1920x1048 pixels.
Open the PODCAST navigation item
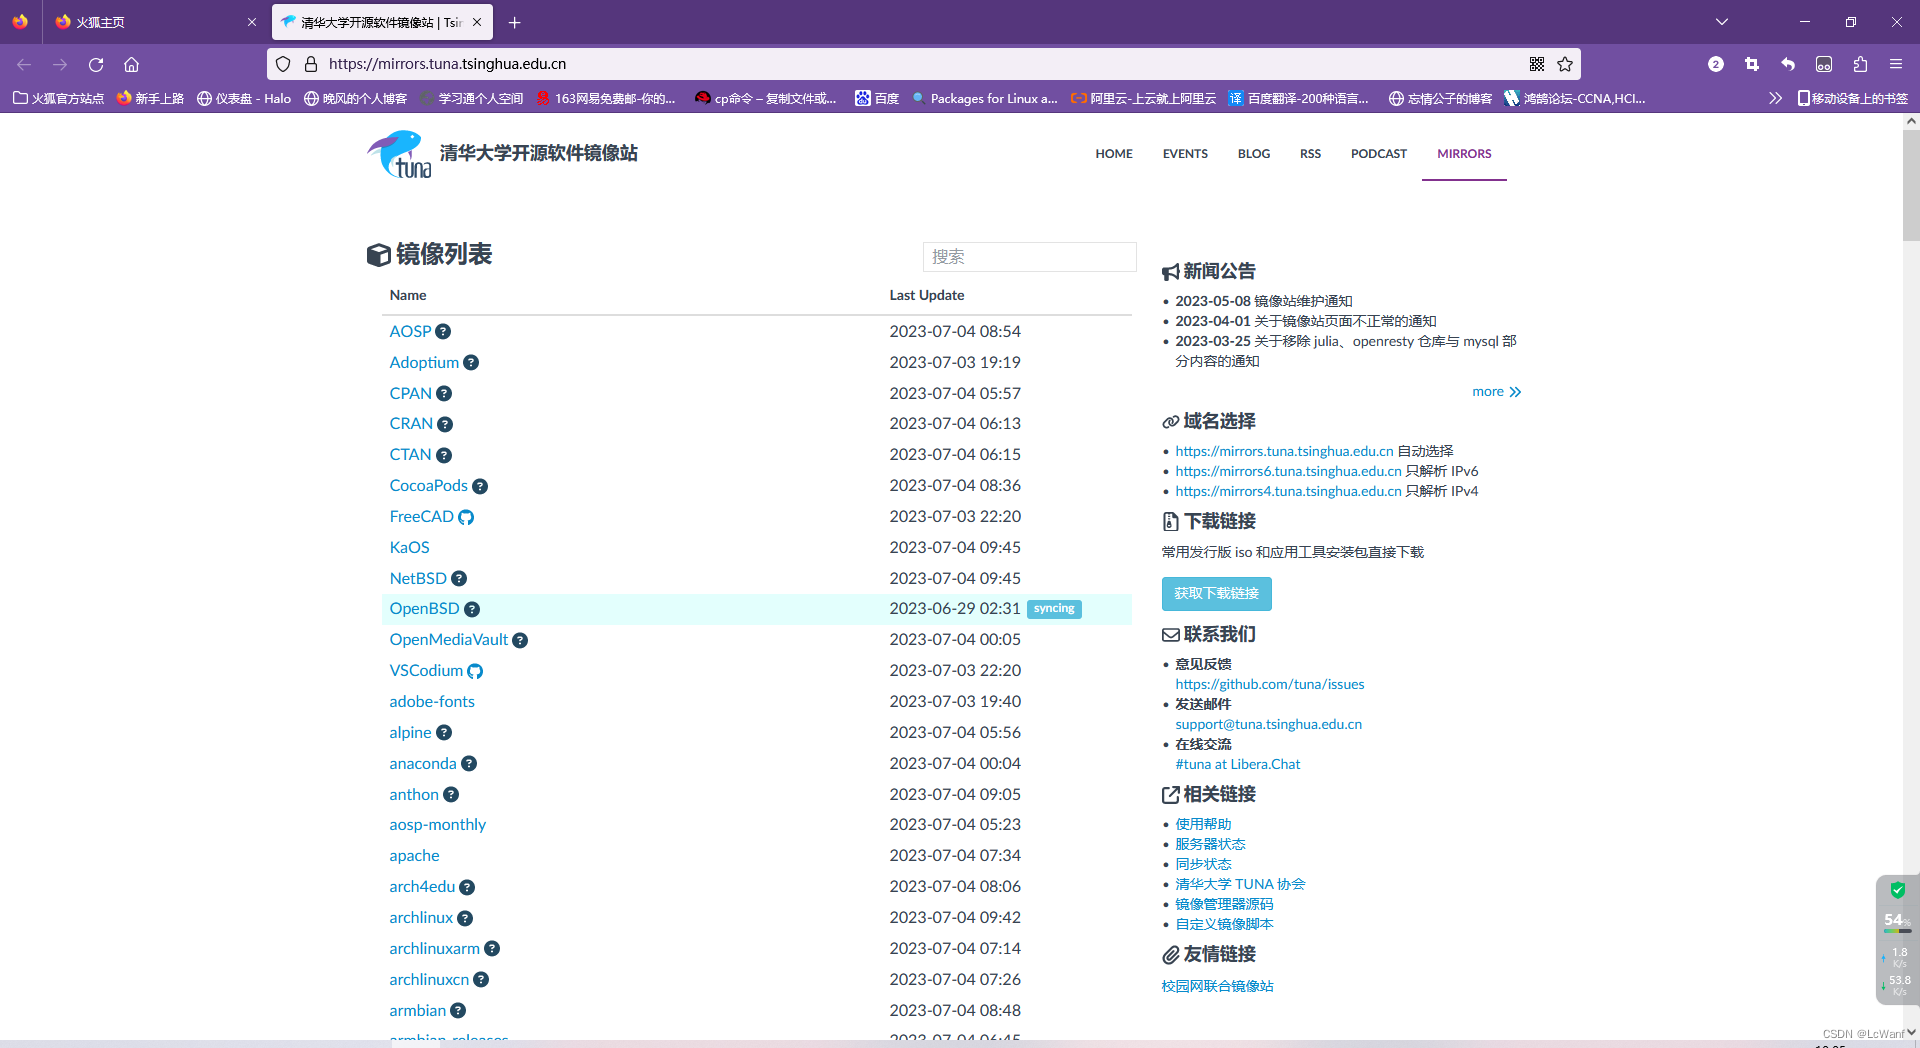point(1379,154)
